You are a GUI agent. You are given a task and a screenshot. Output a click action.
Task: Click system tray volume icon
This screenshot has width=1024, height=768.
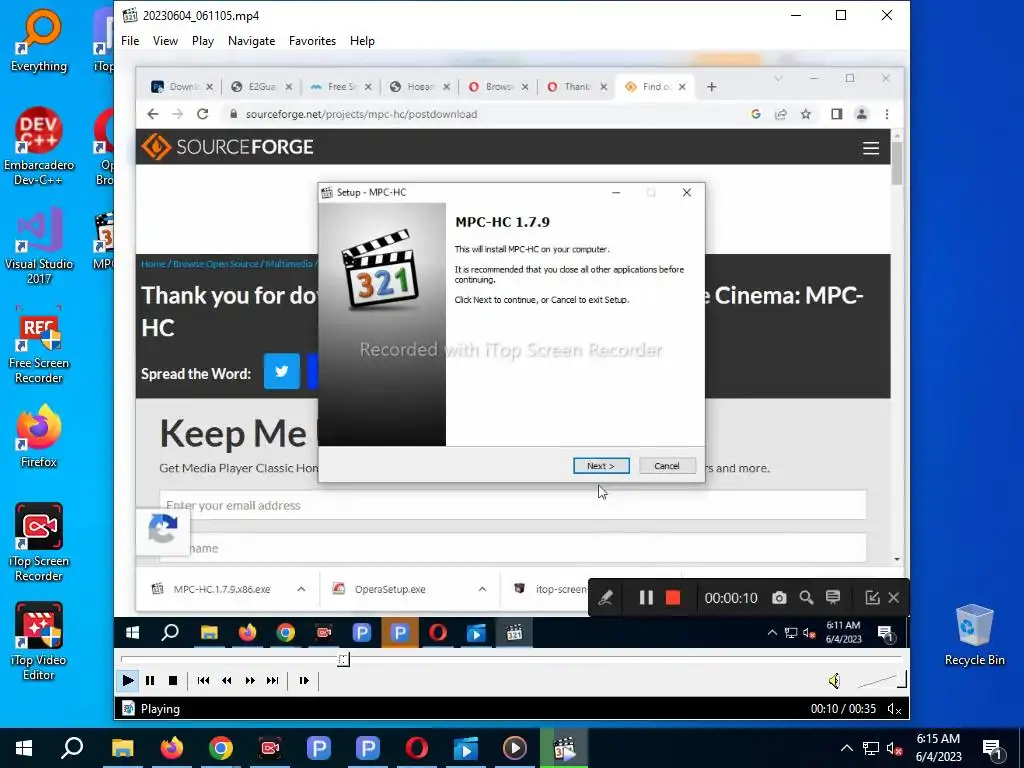point(894,748)
